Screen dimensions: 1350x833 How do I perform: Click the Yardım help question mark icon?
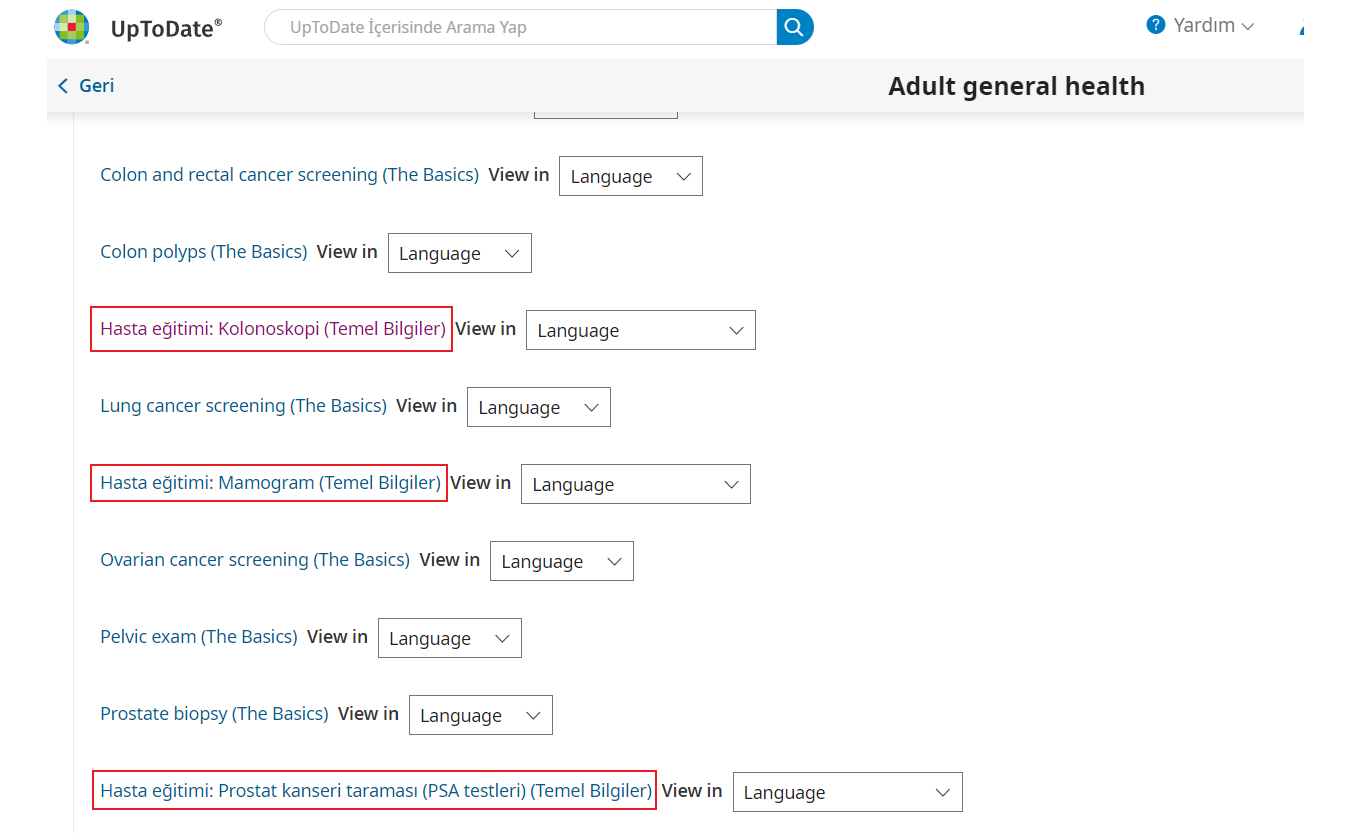1156,25
